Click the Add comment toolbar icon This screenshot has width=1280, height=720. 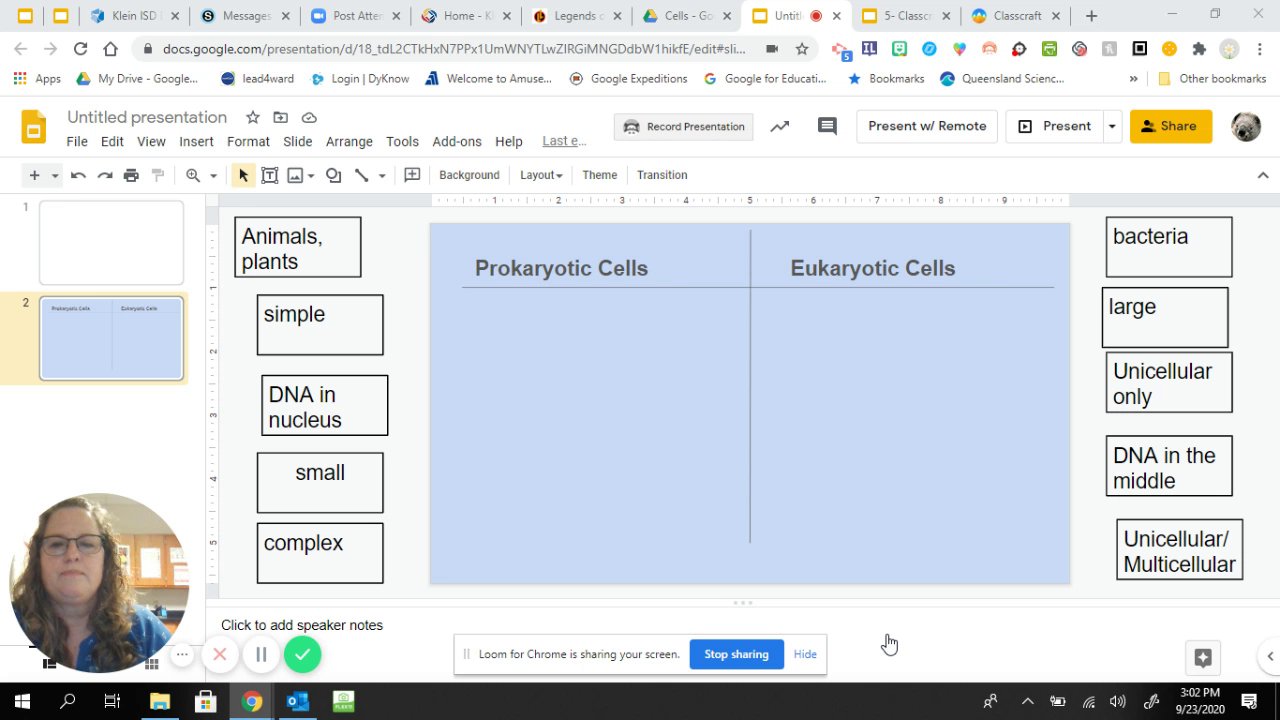coord(412,175)
